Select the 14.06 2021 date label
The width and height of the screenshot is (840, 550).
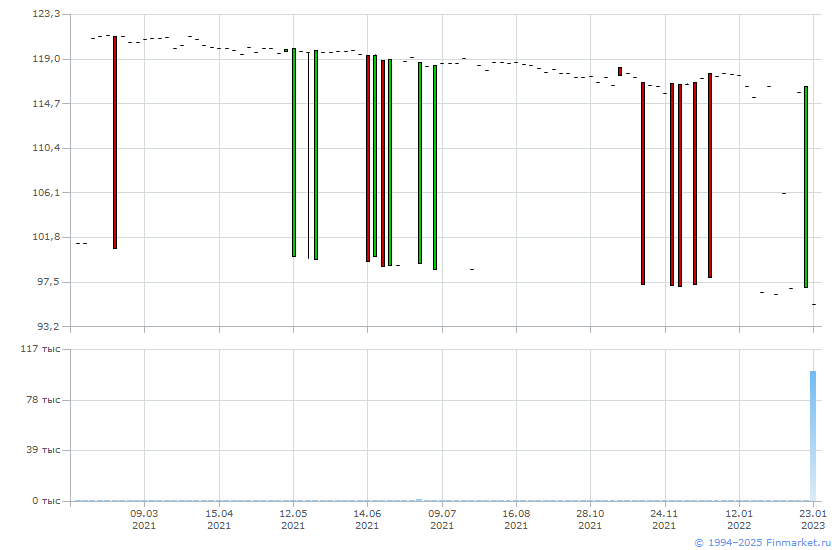[x=367, y=518]
